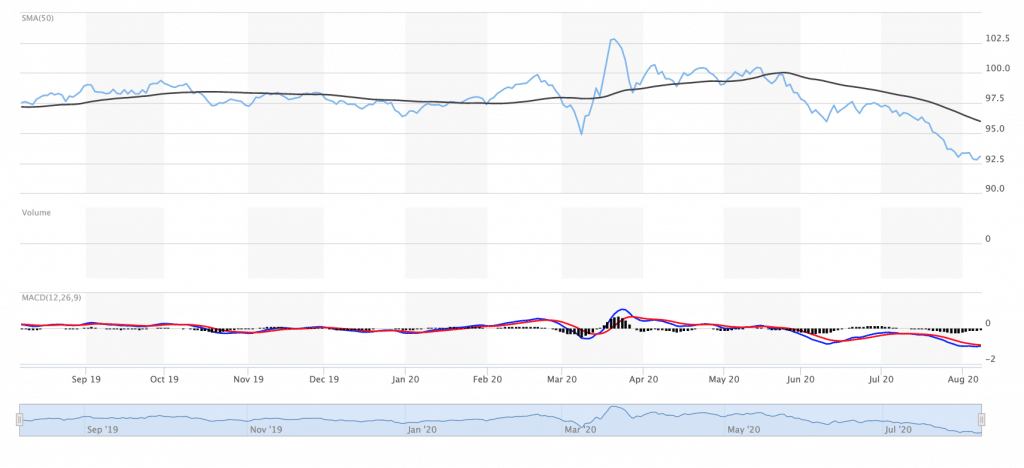Screen dimensions: 1024x468
Task: Click the left handle of the range navigator
Action: tap(19, 420)
